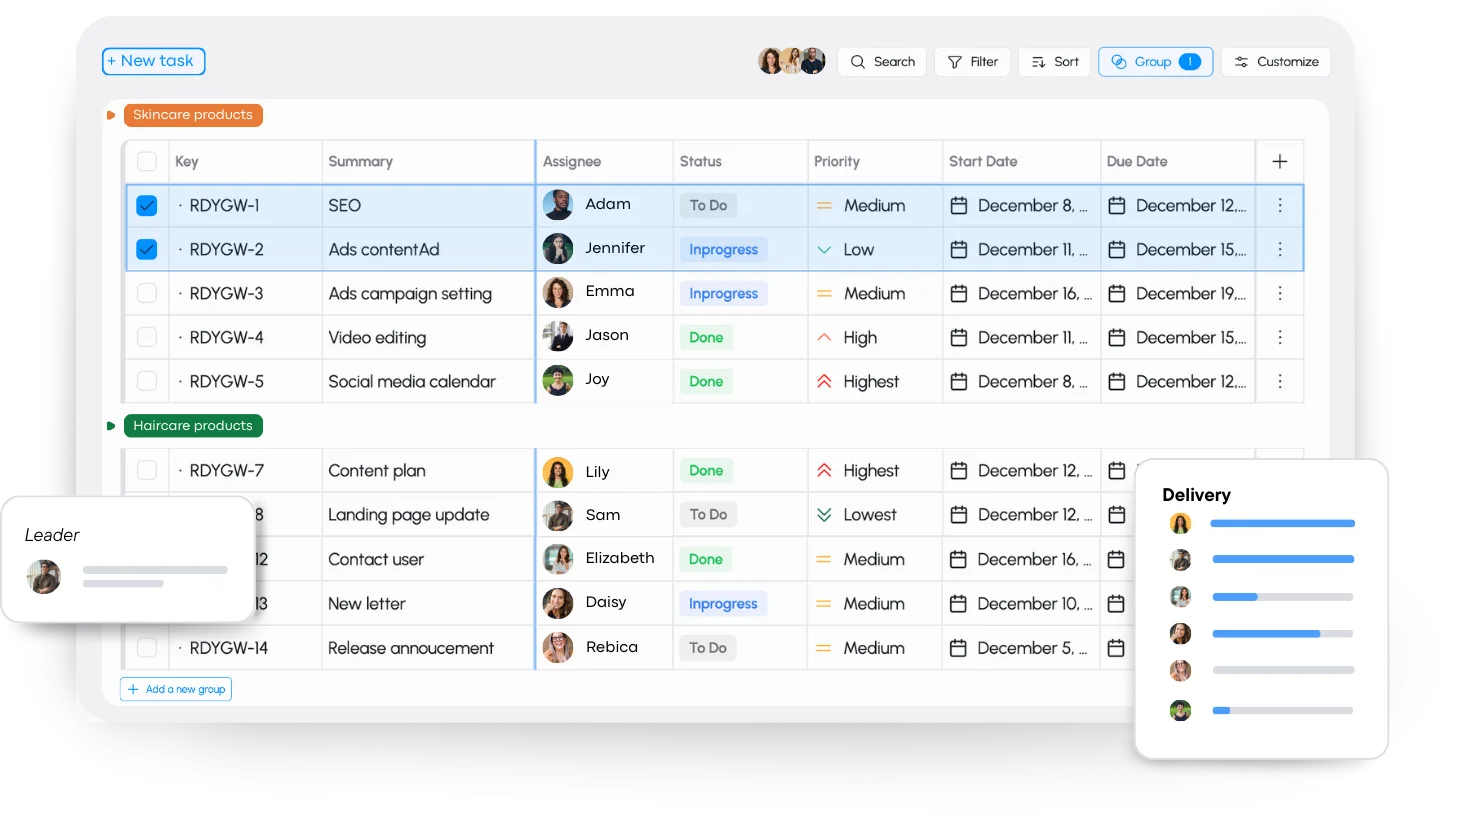
Task: Open the Group options dropdown
Action: click(1155, 62)
